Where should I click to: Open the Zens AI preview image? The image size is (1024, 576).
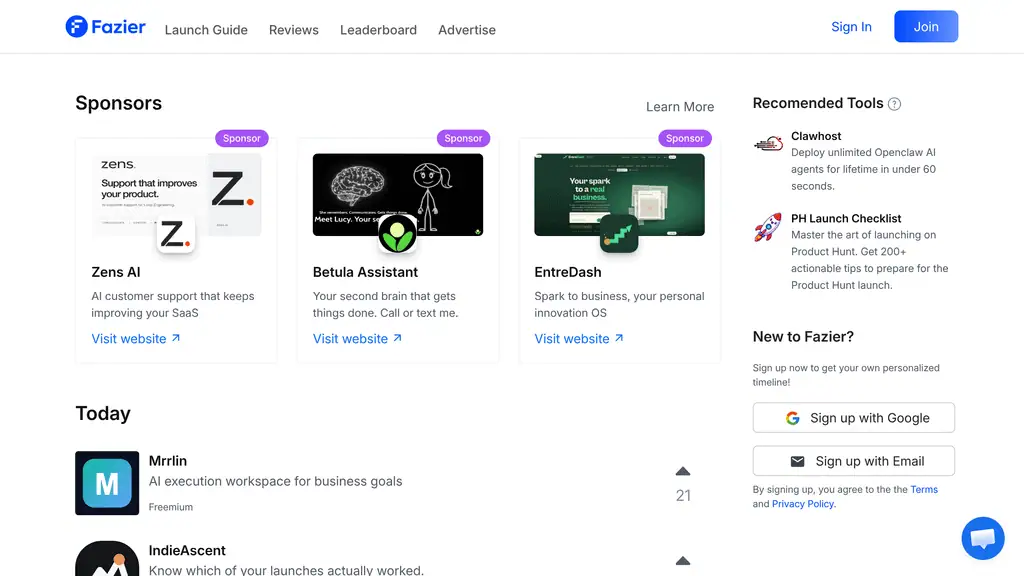pos(176,195)
